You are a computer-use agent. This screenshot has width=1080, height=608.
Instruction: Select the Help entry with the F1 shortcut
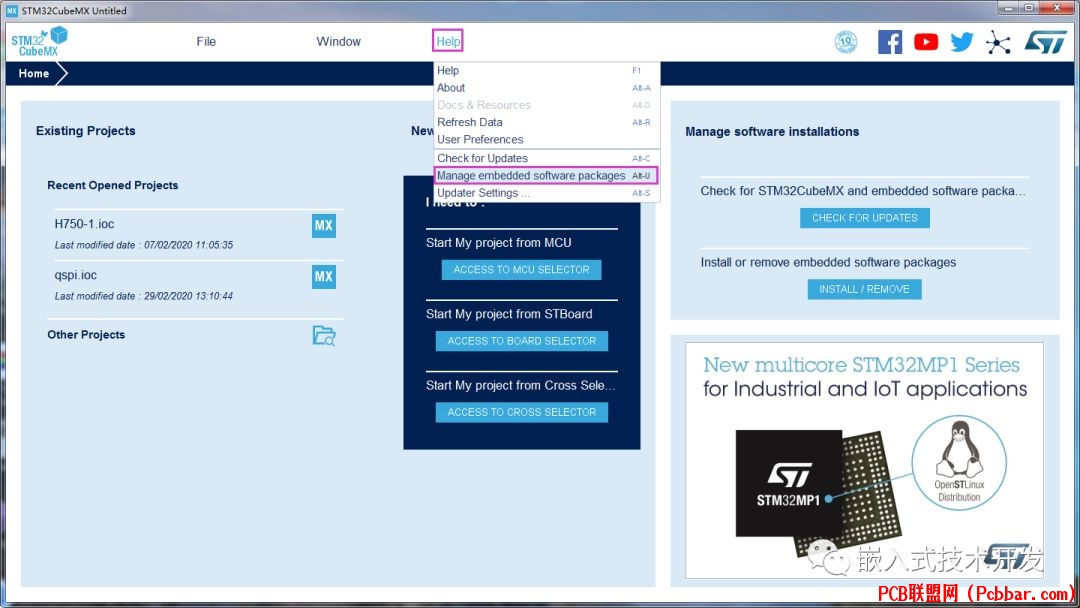(x=547, y=70)
